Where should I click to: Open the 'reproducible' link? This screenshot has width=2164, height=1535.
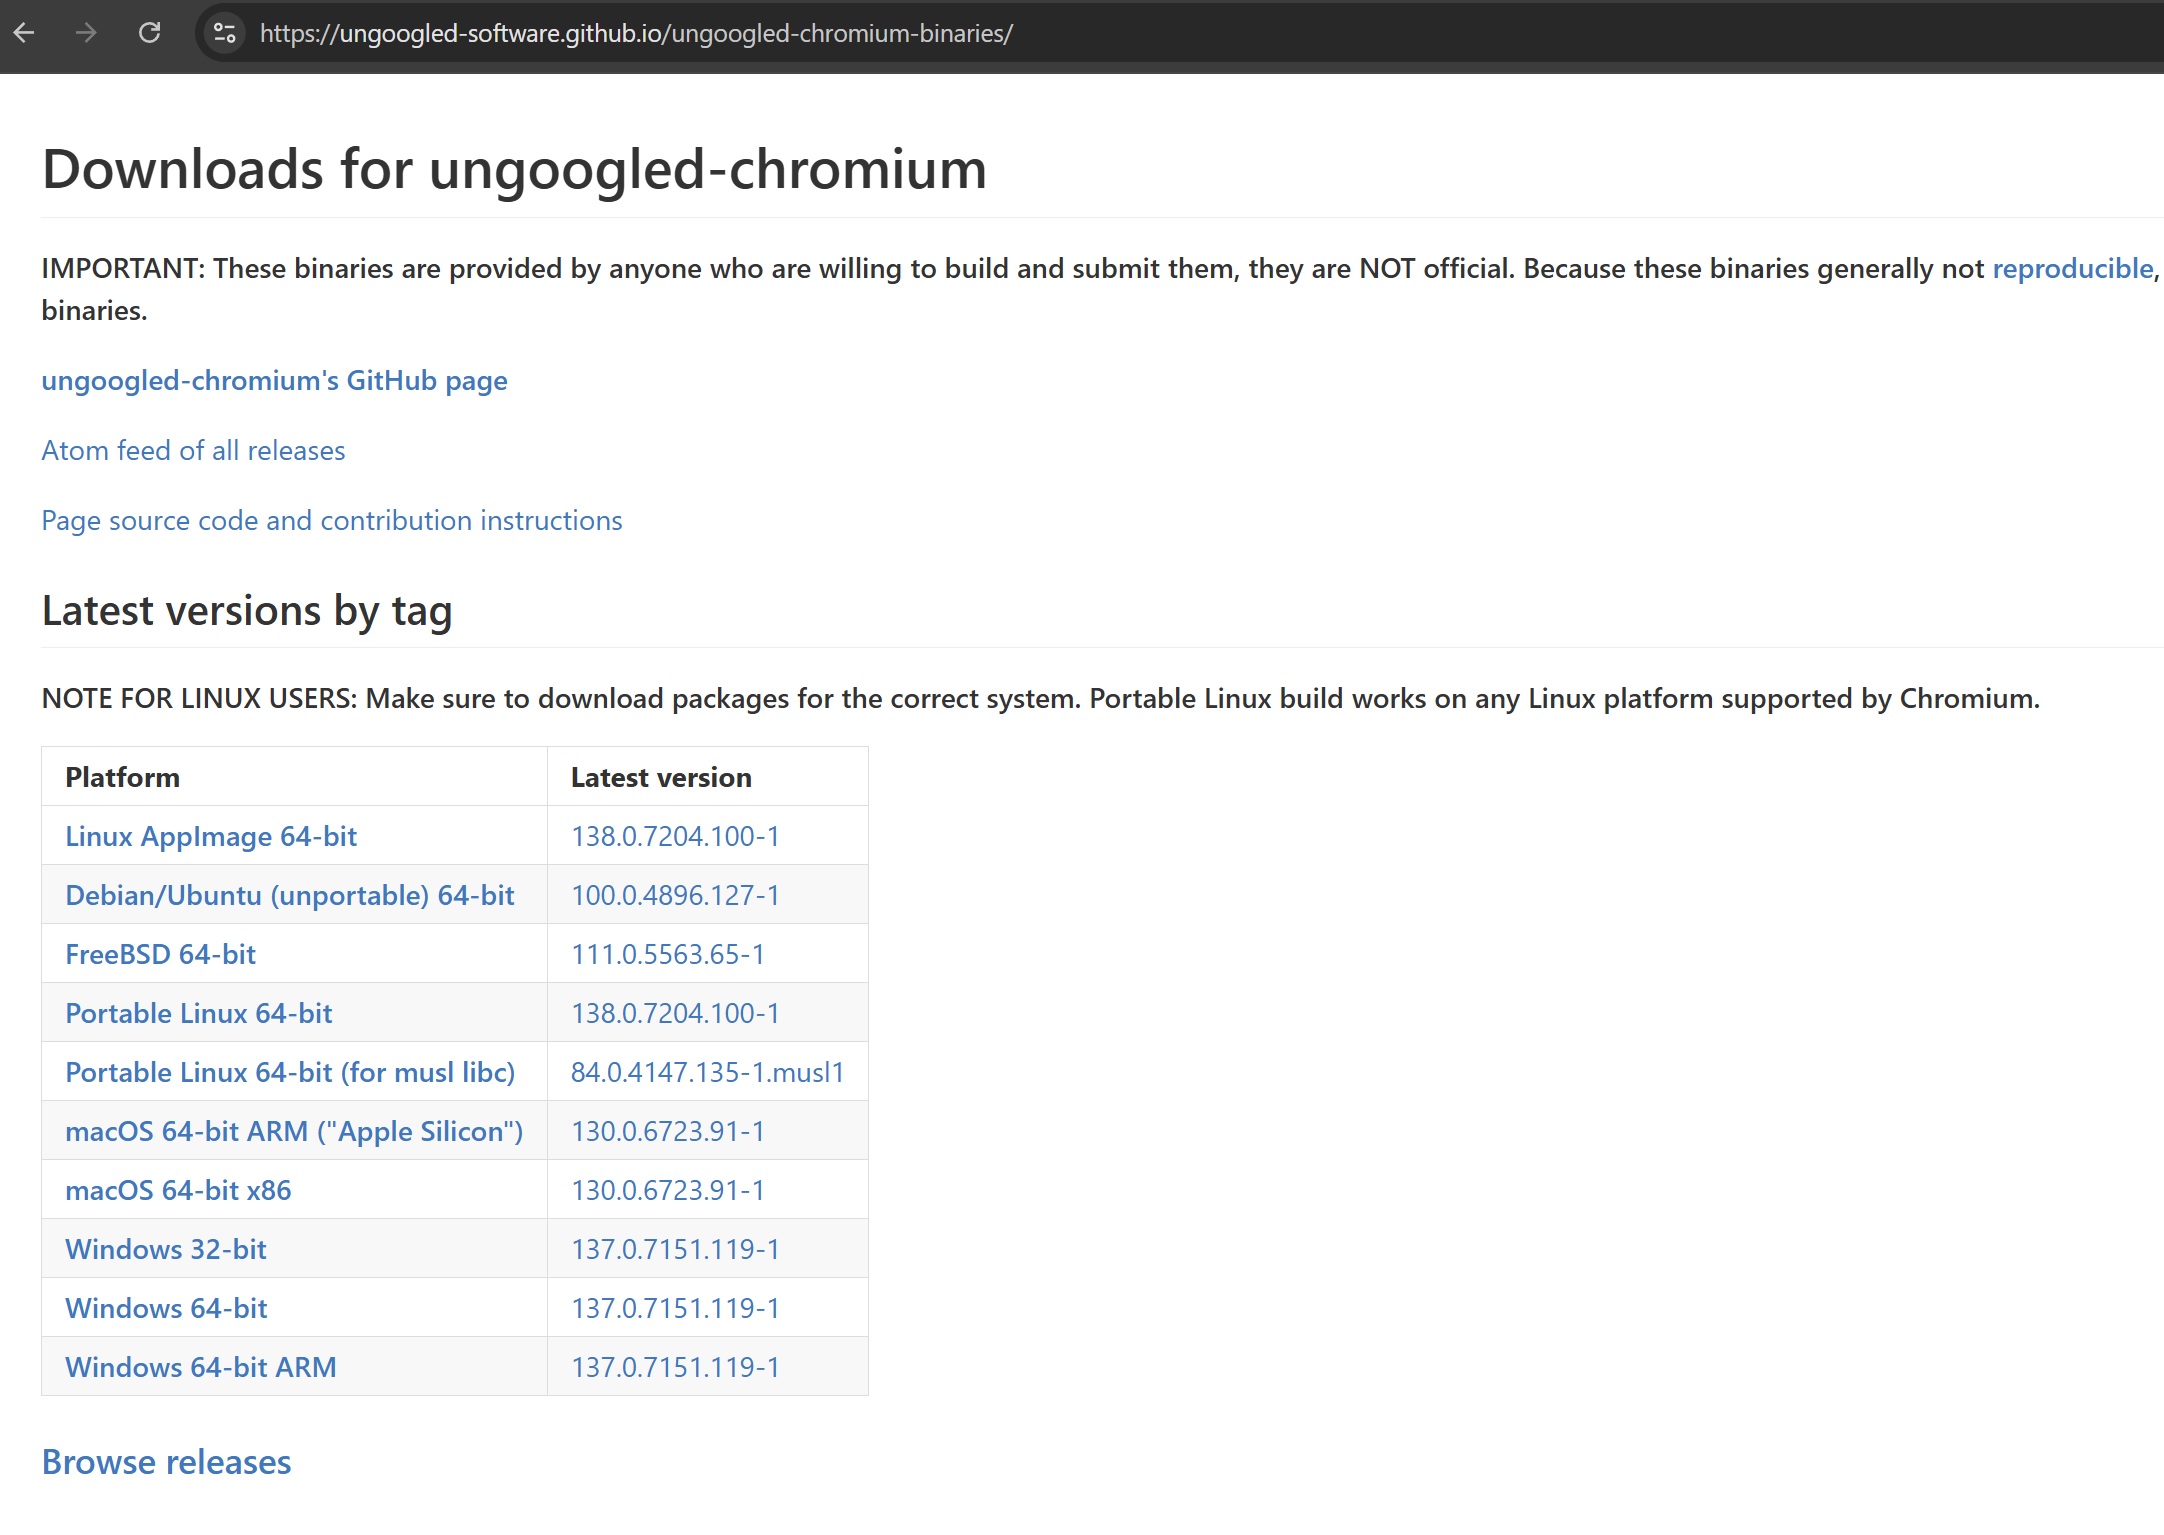pyautogui.click(x=2073, y=268)
